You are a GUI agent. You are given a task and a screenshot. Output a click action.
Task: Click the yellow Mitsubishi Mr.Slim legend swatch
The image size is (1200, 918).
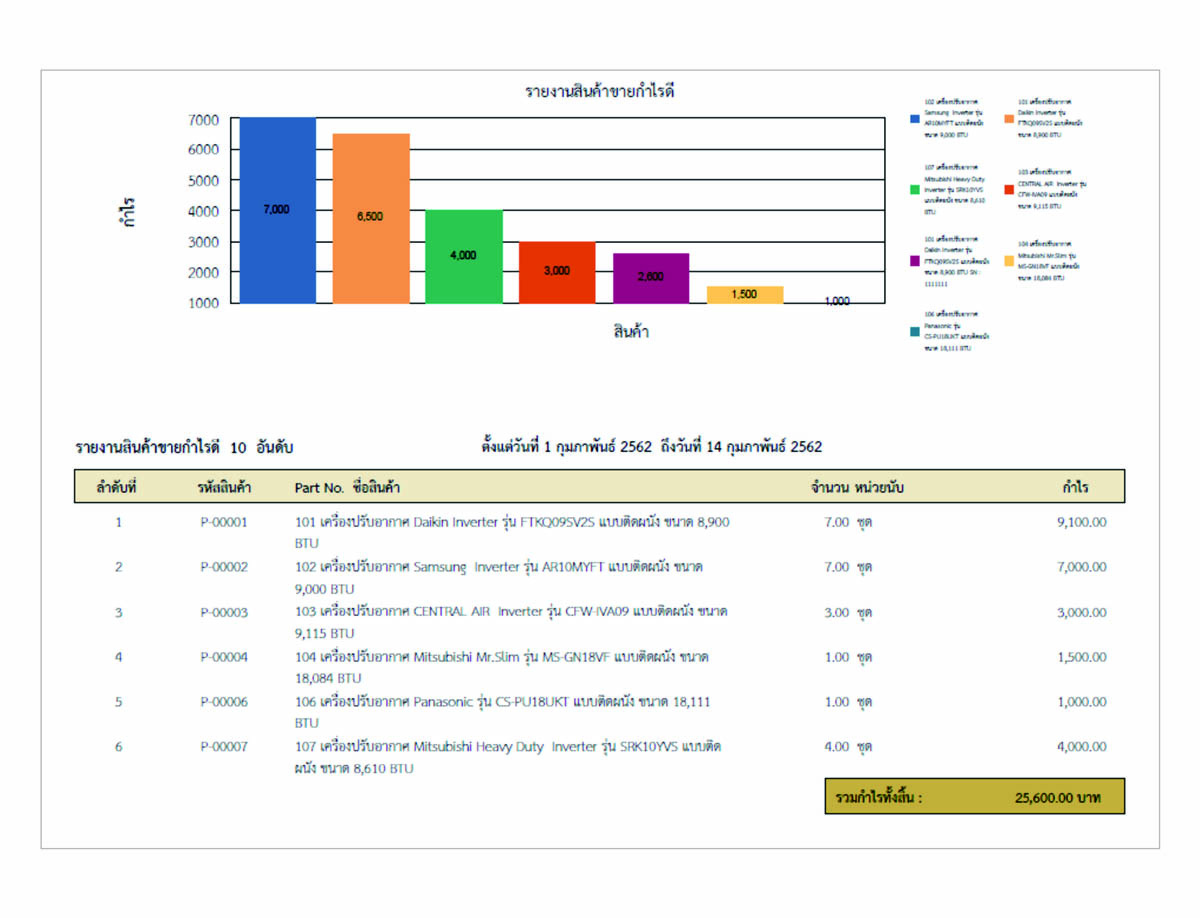[x=1009, y=260]
